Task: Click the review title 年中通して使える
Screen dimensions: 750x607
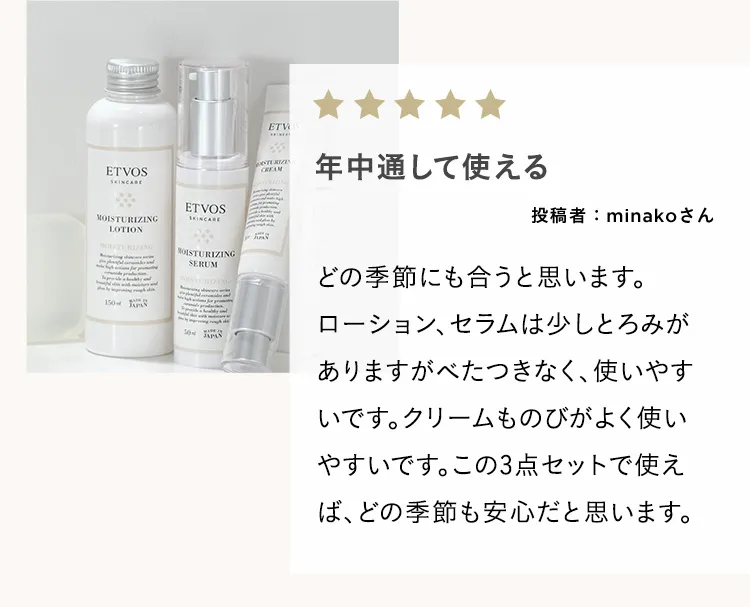Action: pyautogui.click(x=431, y=167)
